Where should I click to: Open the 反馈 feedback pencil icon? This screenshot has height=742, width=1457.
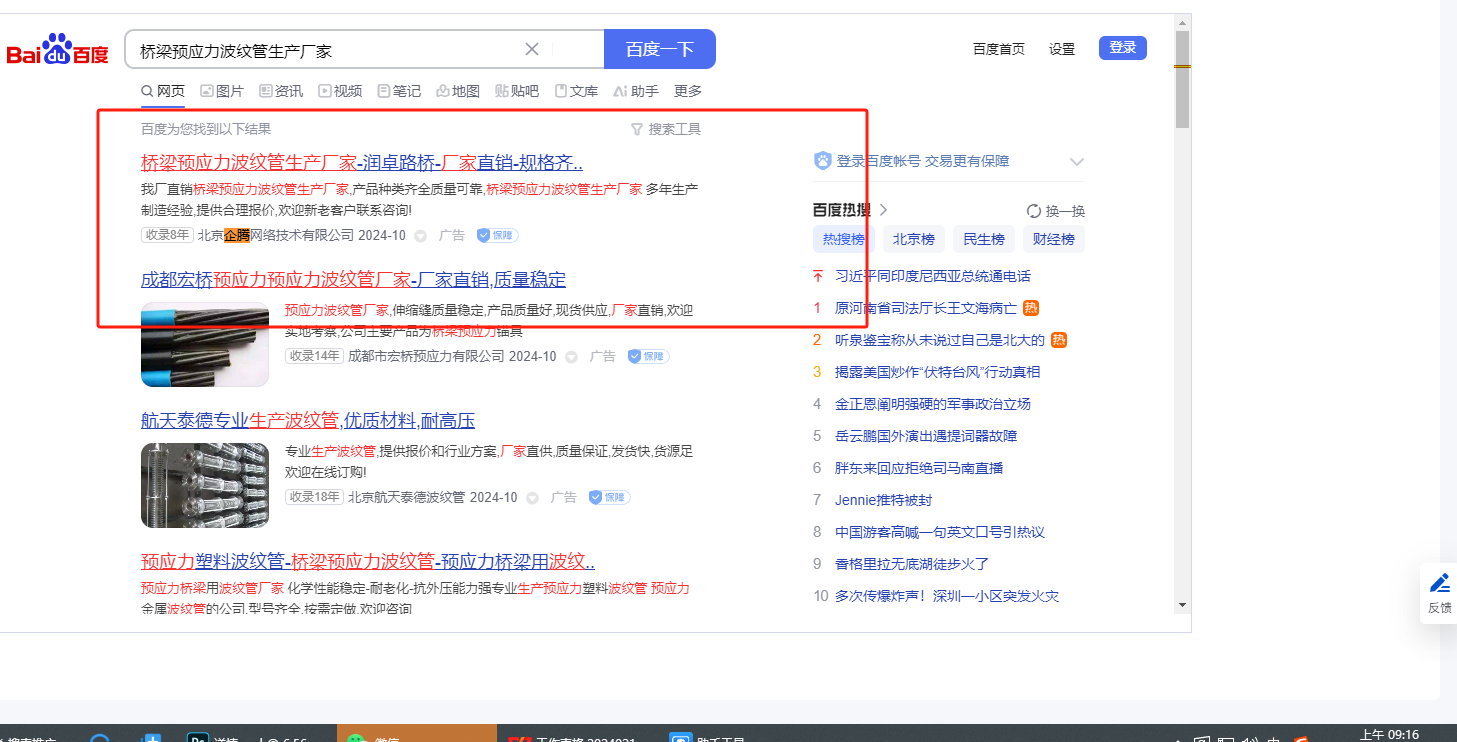[1439, 583]
